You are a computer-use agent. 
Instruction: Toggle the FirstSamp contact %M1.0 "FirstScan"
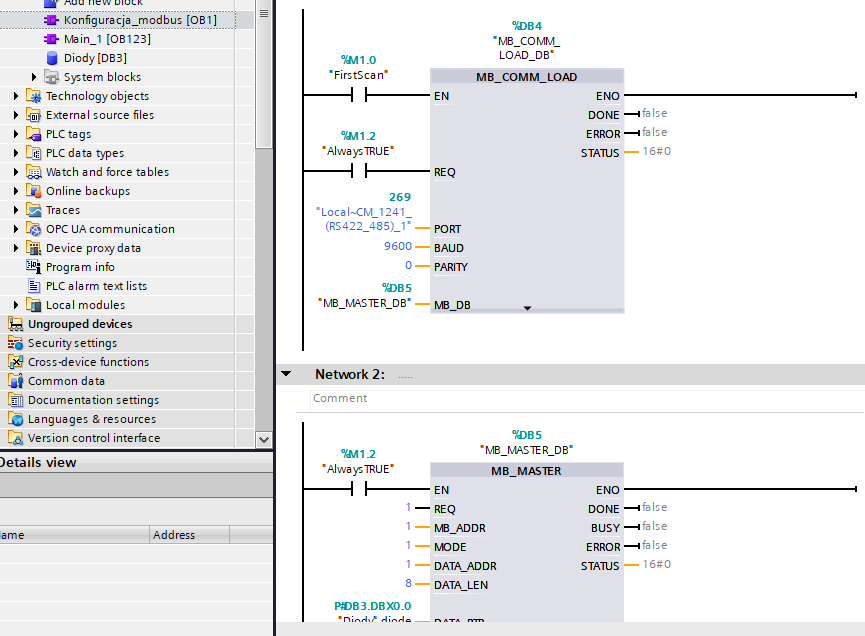tap(359, 95)
